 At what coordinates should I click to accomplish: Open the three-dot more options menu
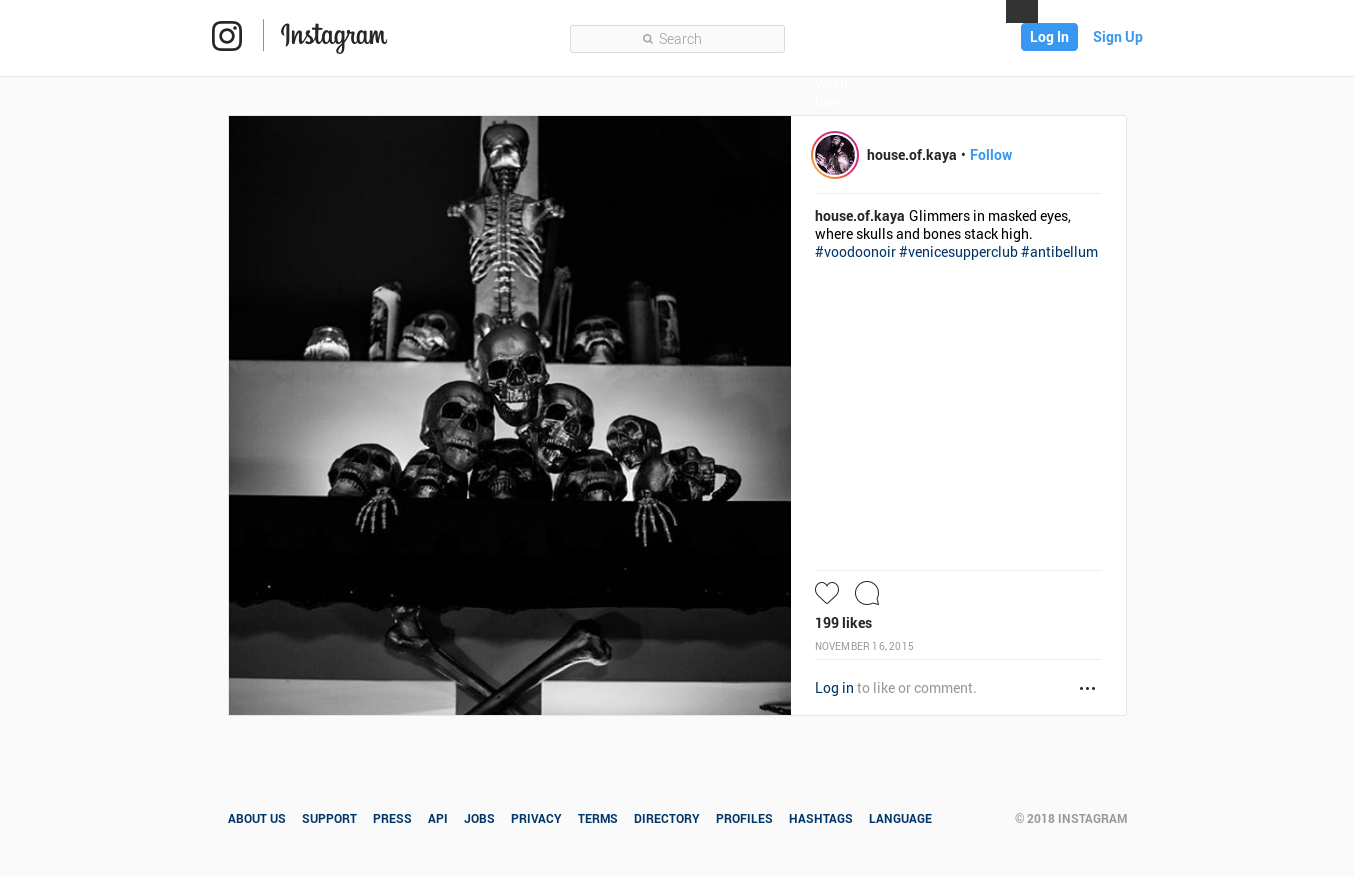coord(1088,688)
